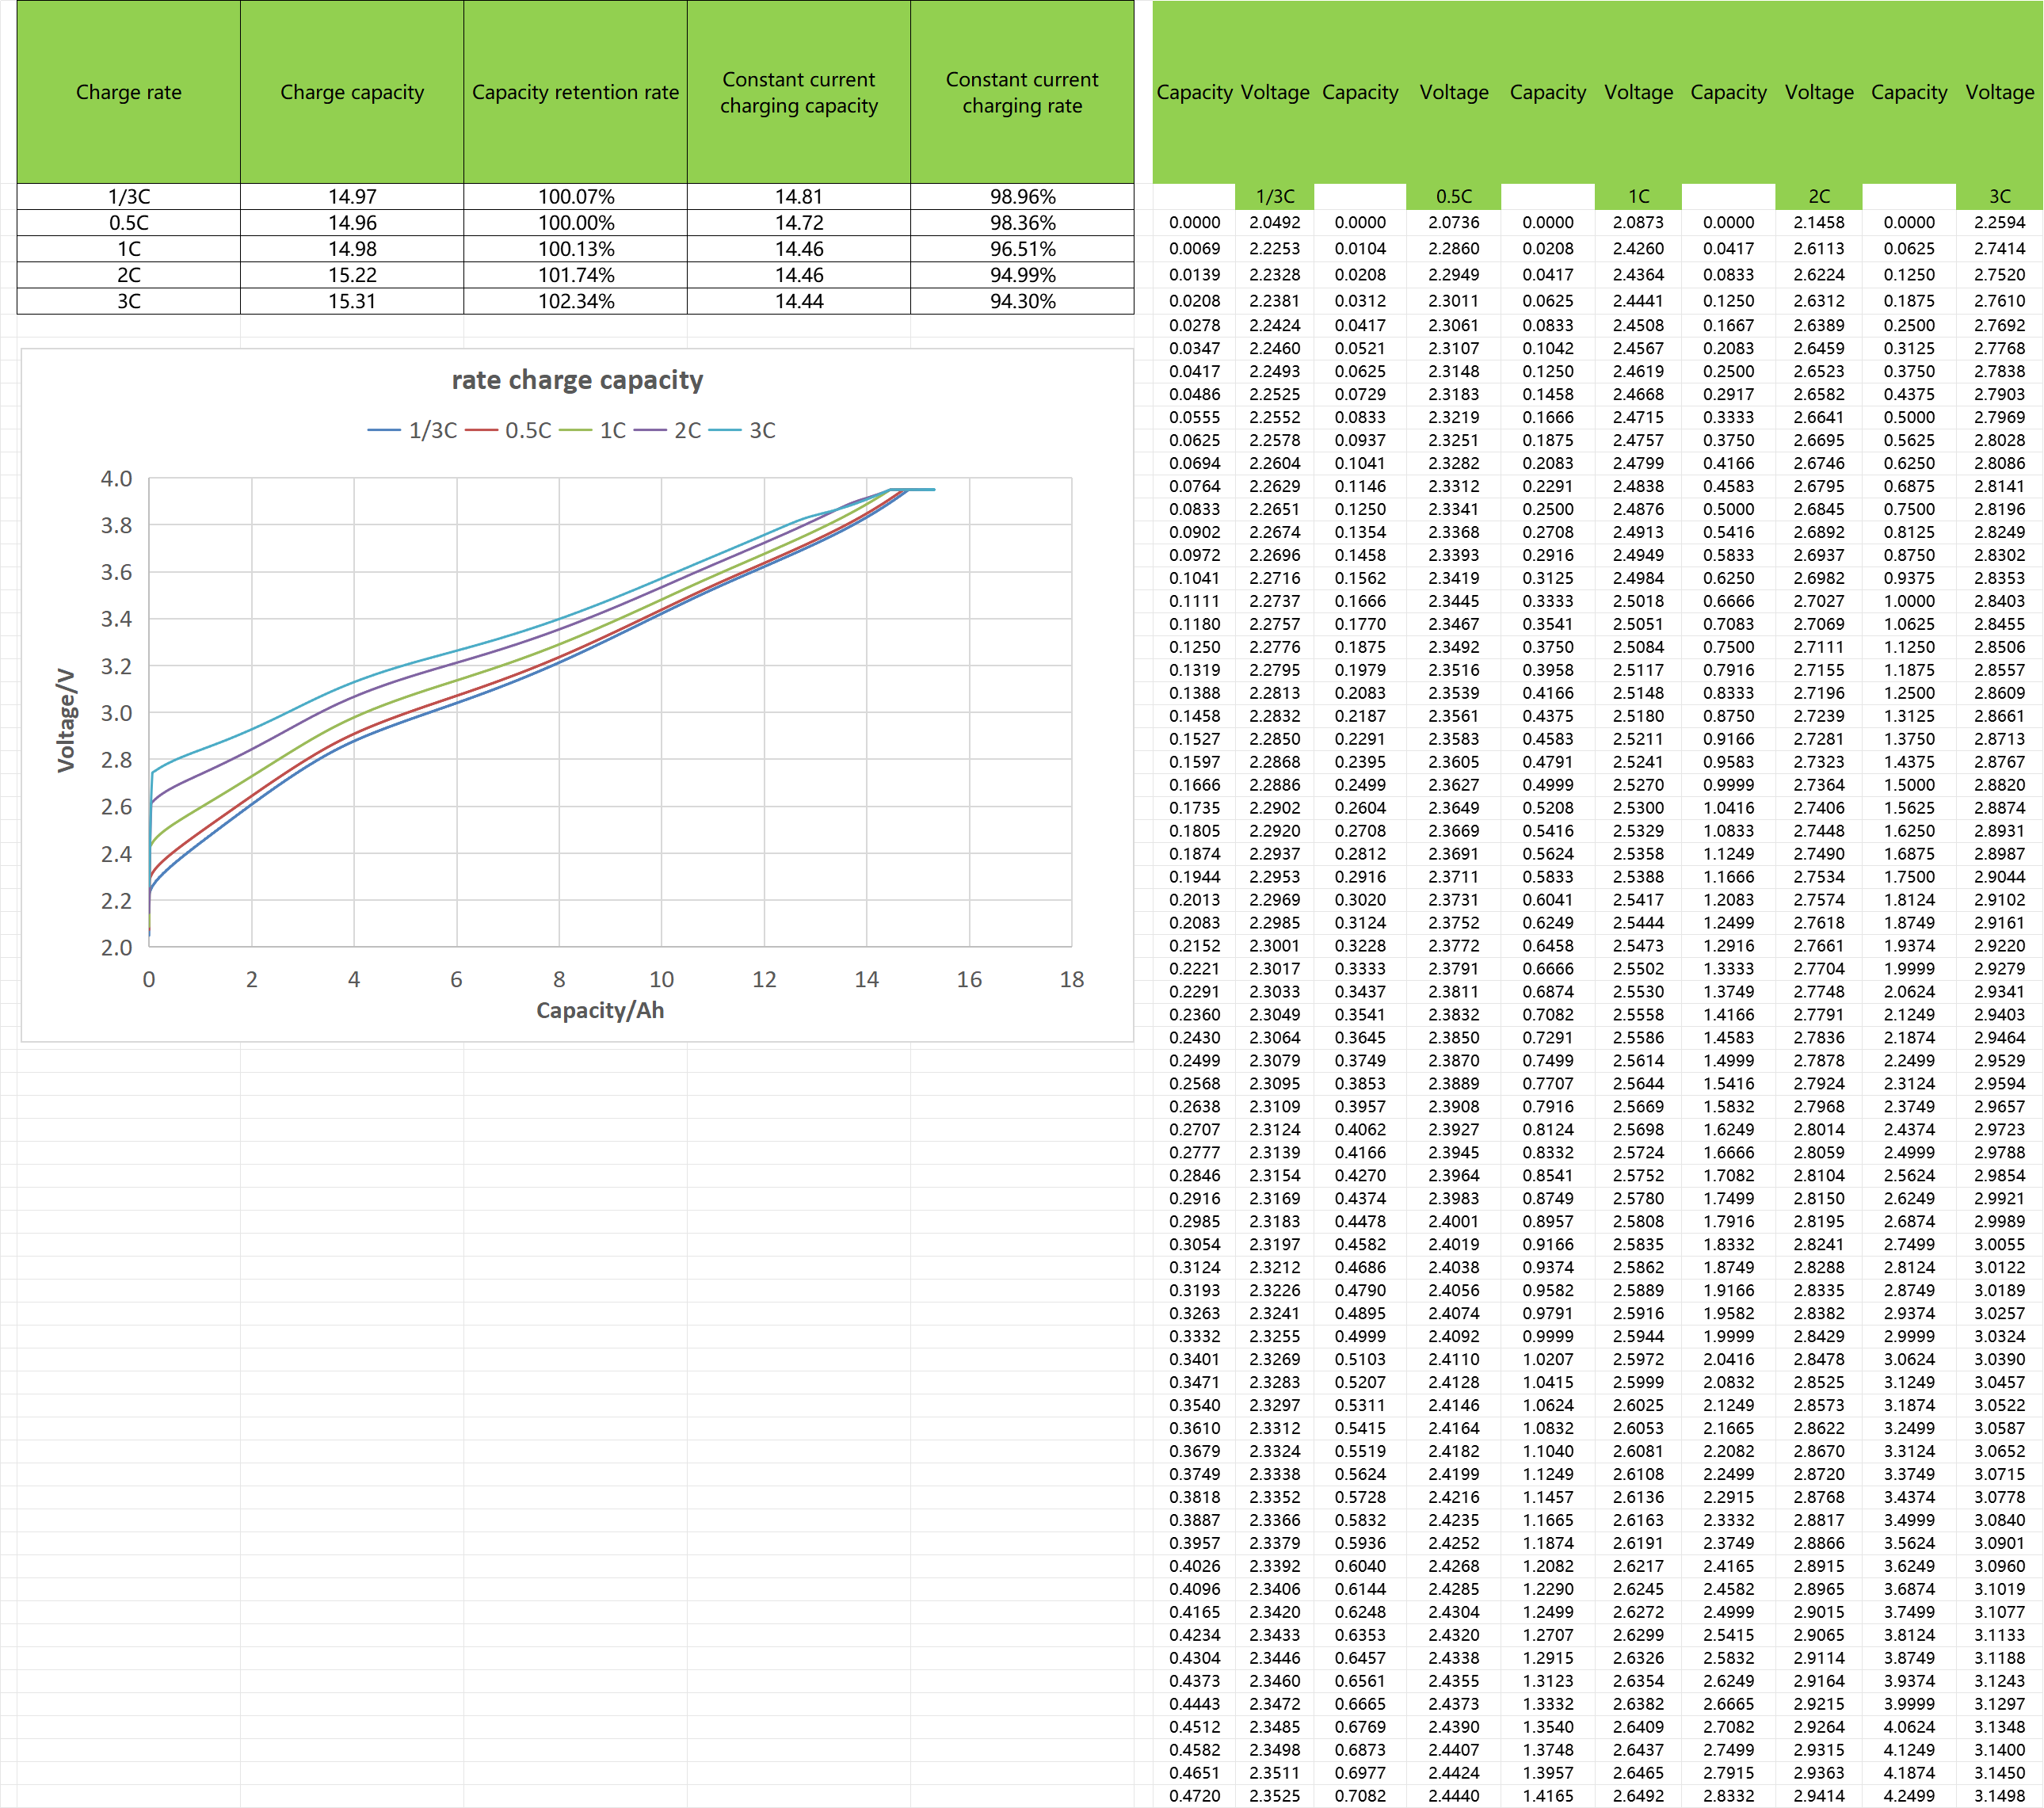Click the 4.0 label on voltage axis
This screenshot has height=1808, width=2044.
116,479
